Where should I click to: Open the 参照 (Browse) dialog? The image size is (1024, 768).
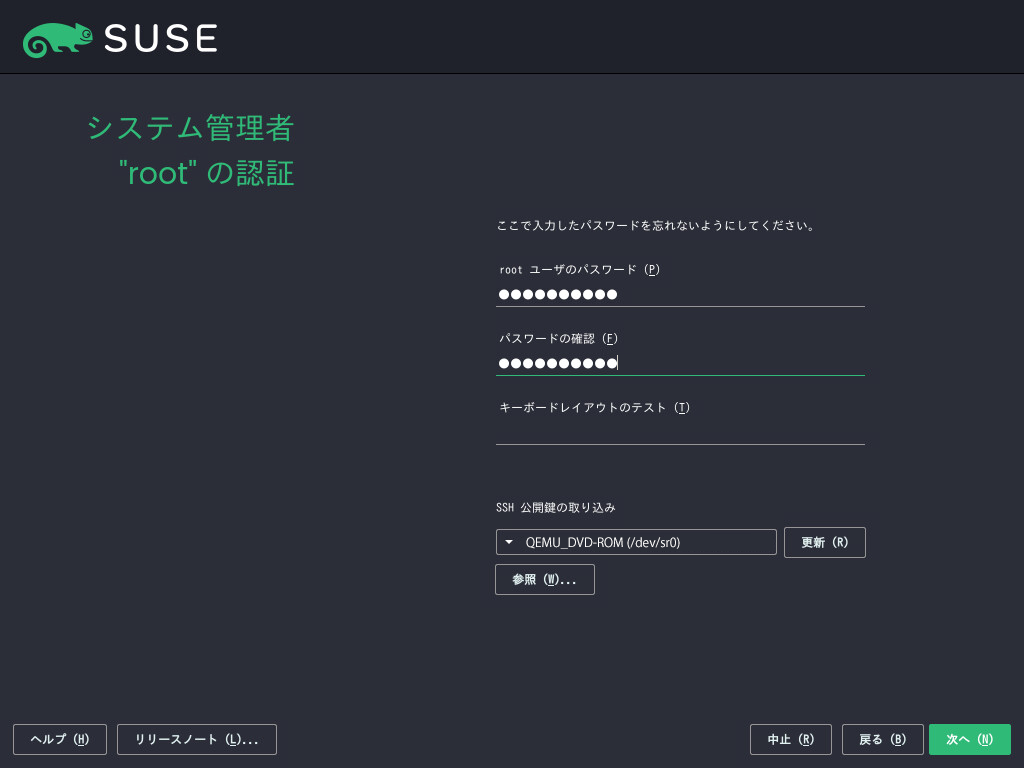click(x=544, y=579)
